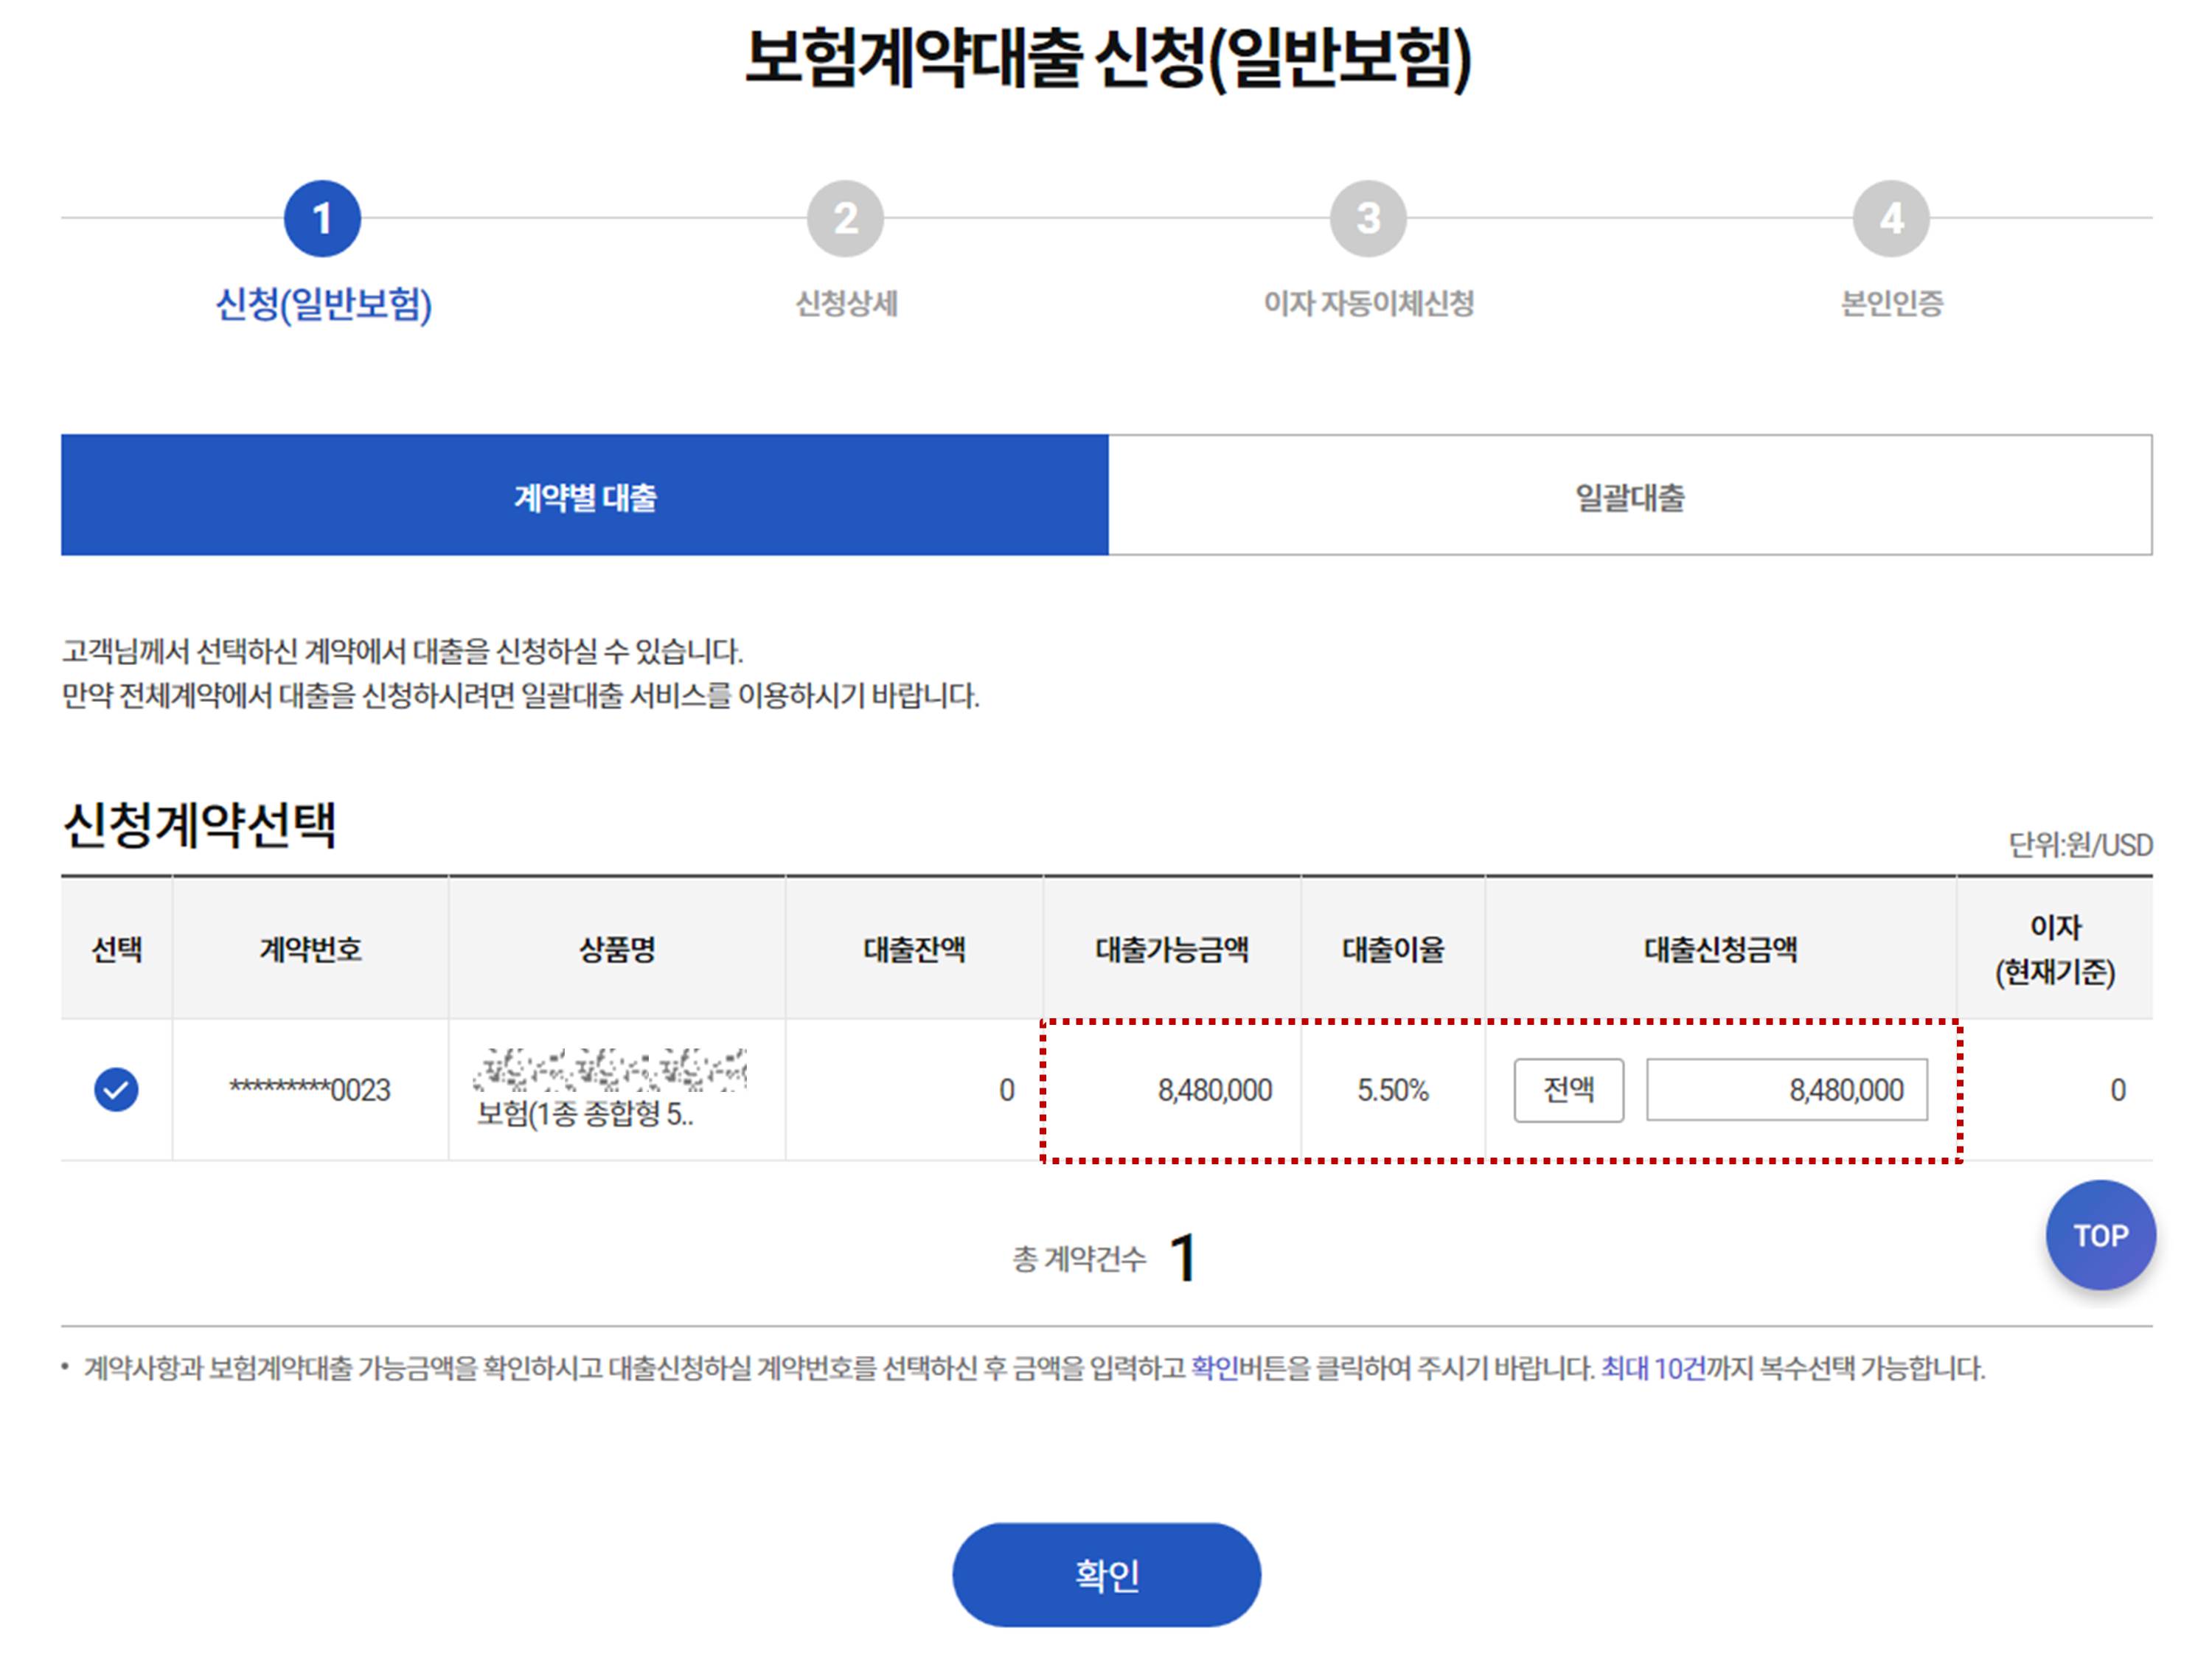2212x1659 pixels.
Task: Click the 신청상세 step label
Action: pyautogui.click(x=846, y=304)
